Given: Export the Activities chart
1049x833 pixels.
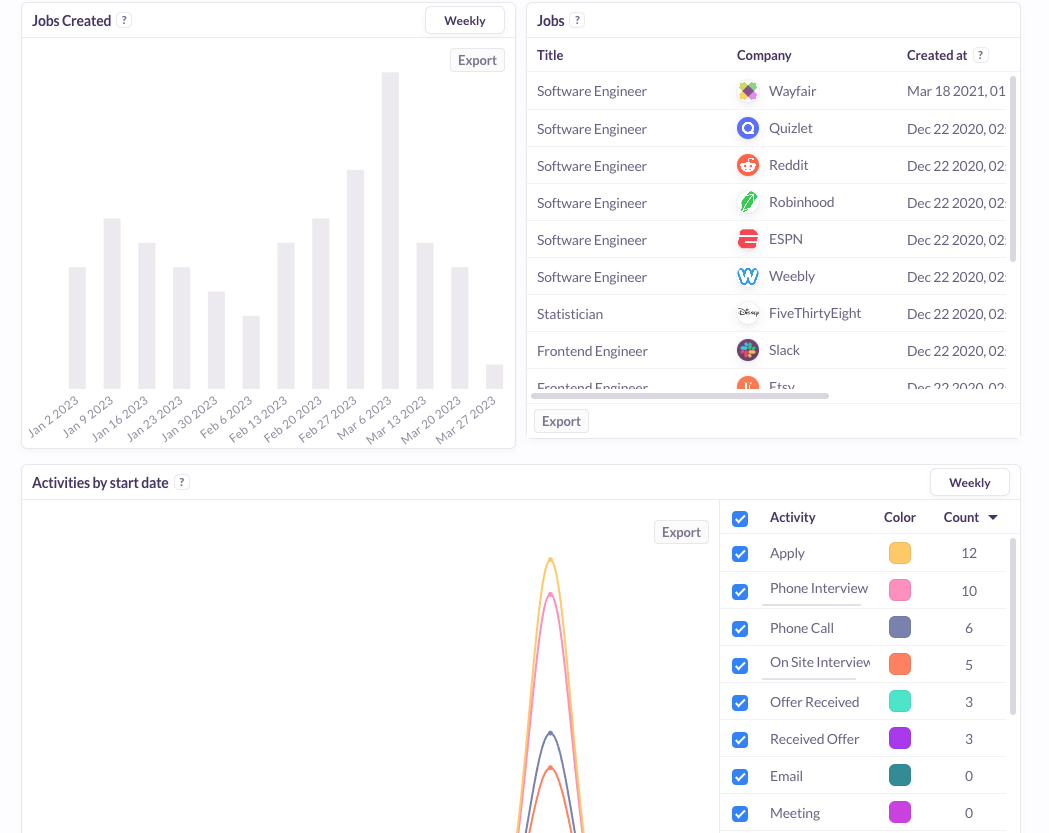Looking at the screenshot, I should point(681,532).
